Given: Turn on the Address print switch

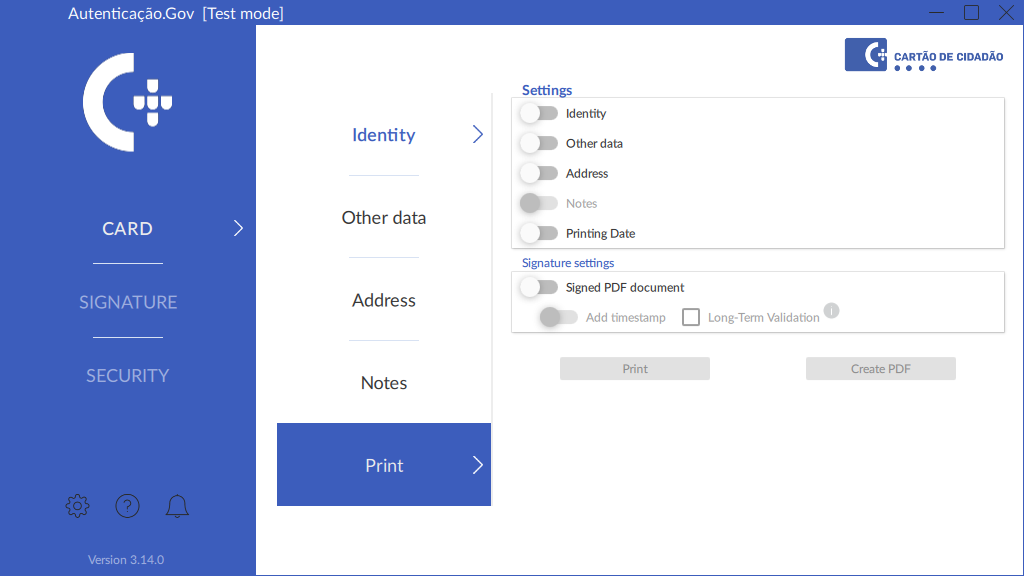Looking at the screenshot, I should [539, 173].
